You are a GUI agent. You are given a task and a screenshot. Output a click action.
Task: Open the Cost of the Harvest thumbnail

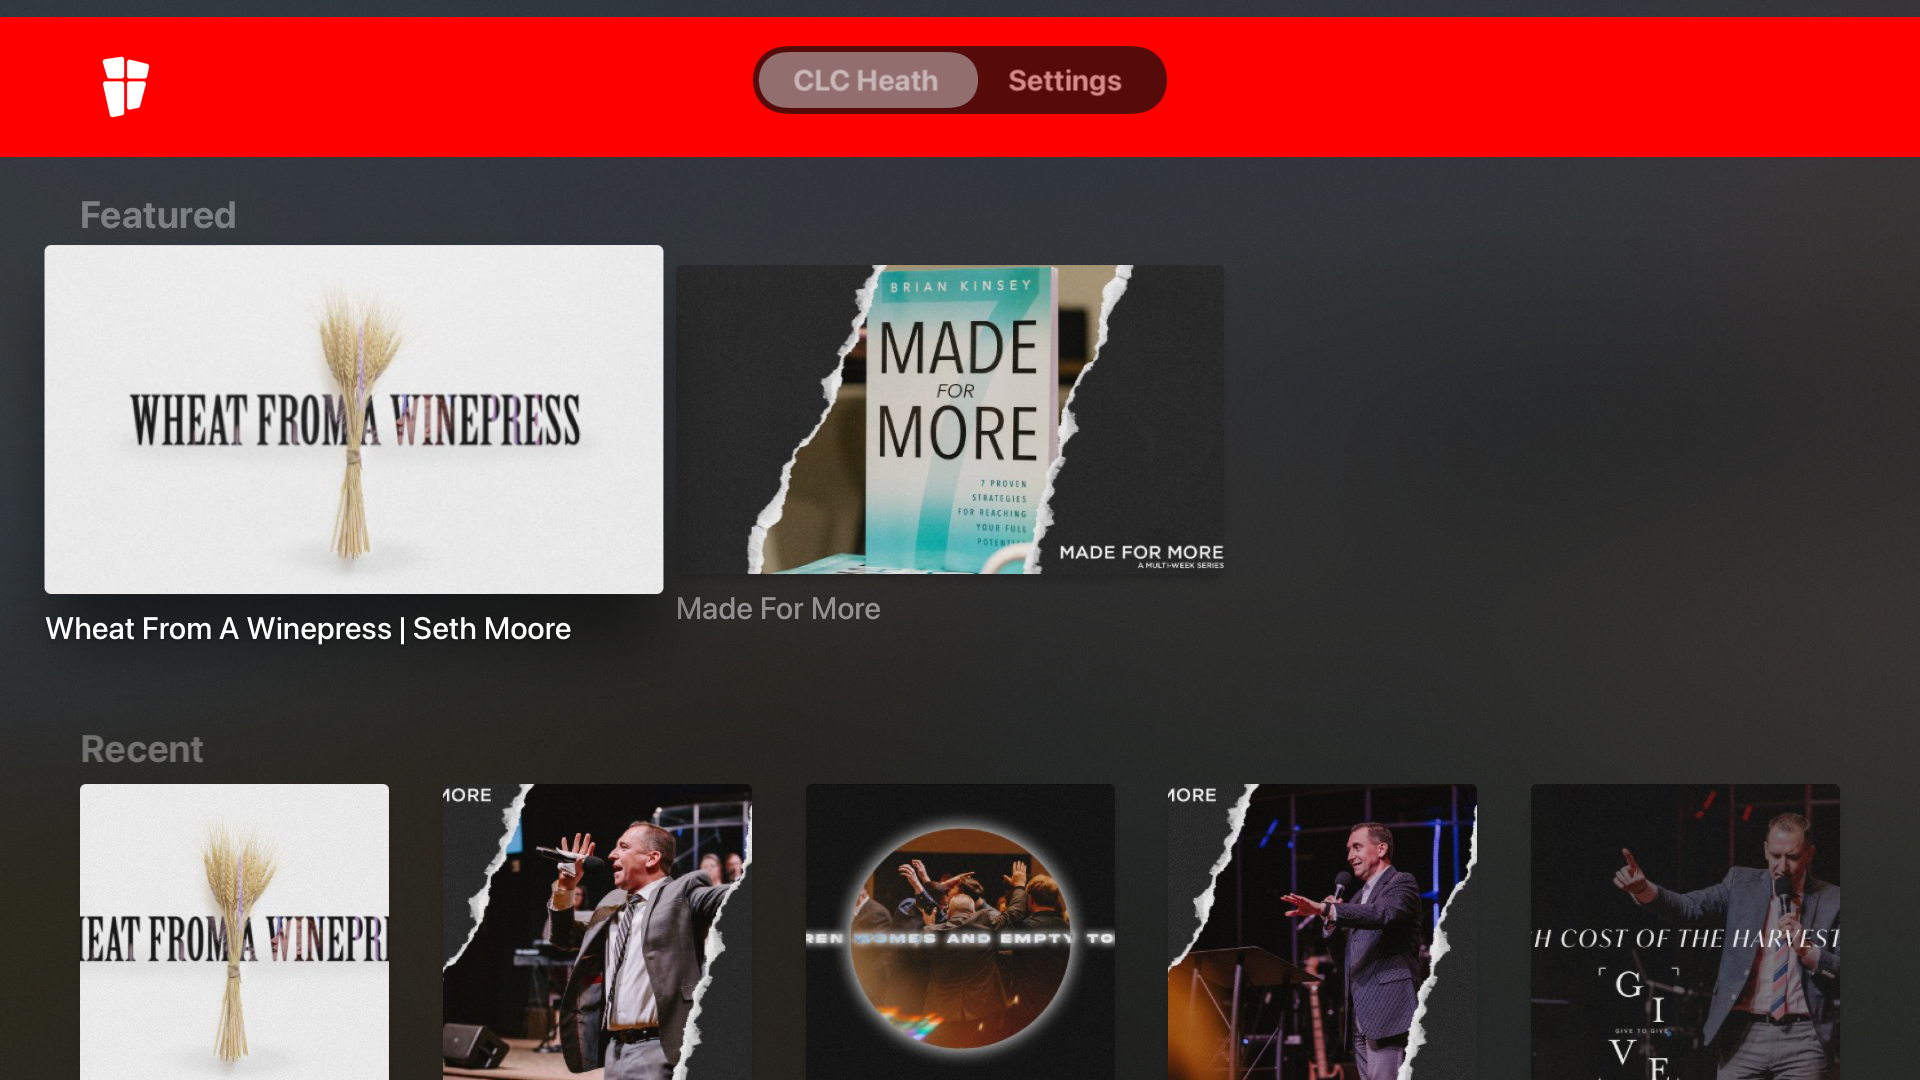tap(1685, 932)
